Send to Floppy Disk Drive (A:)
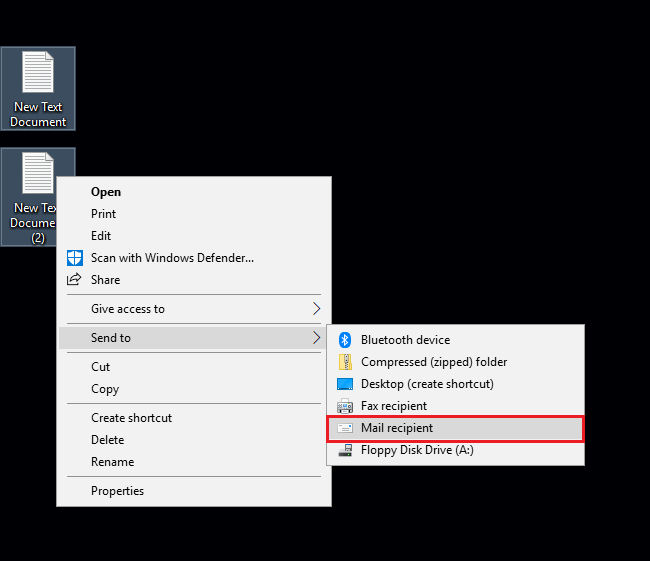Image resolution: width=650 pixels, height=561 pixels. 456,450
